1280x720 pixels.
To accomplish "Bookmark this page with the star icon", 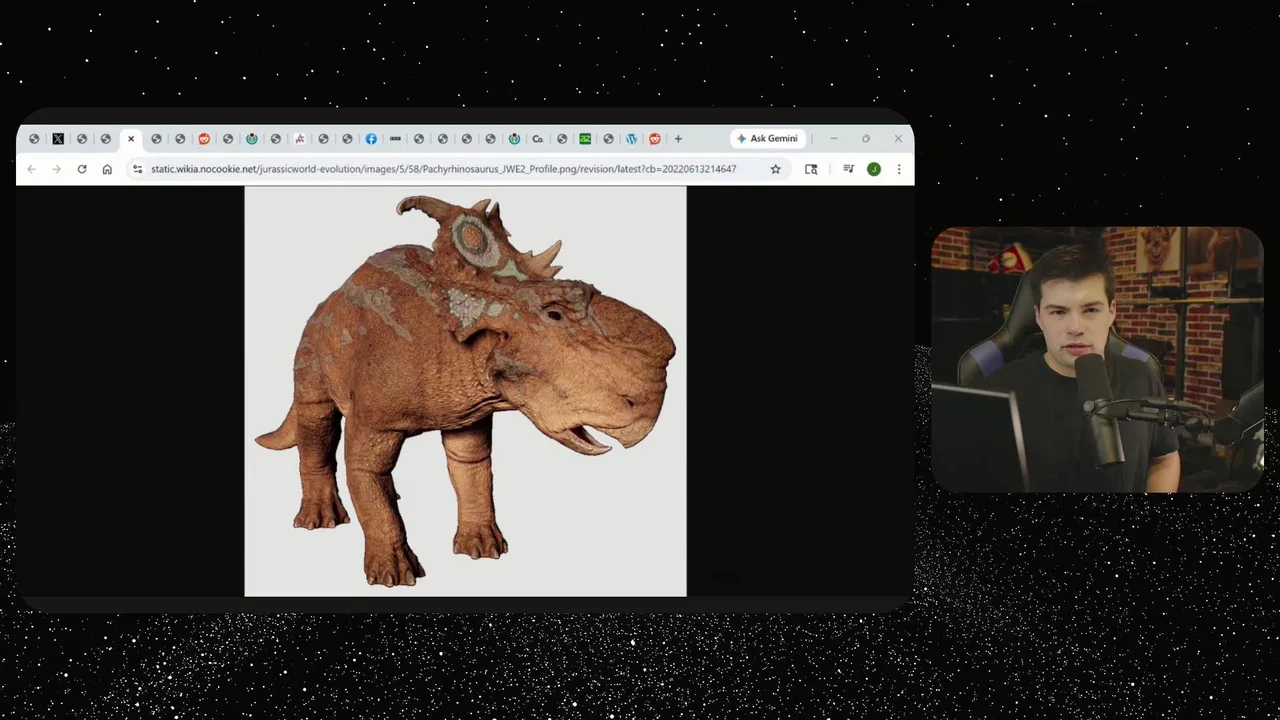I will (775, 169).
